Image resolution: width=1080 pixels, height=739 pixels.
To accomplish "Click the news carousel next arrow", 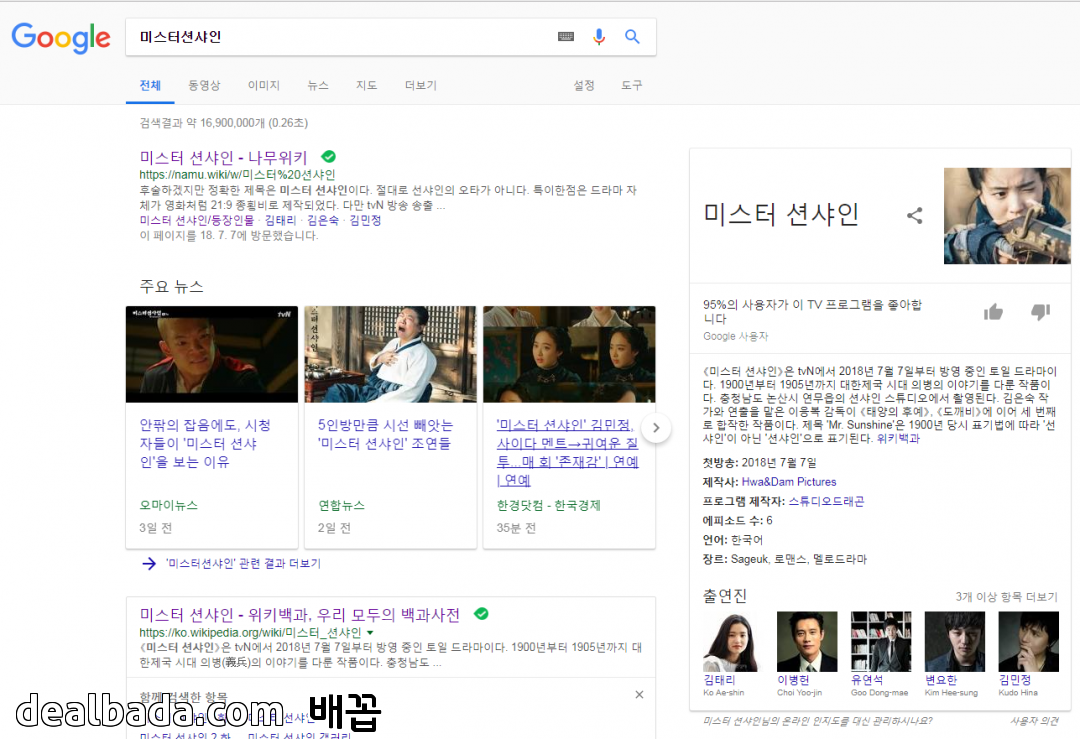I will tap(655, 428).
